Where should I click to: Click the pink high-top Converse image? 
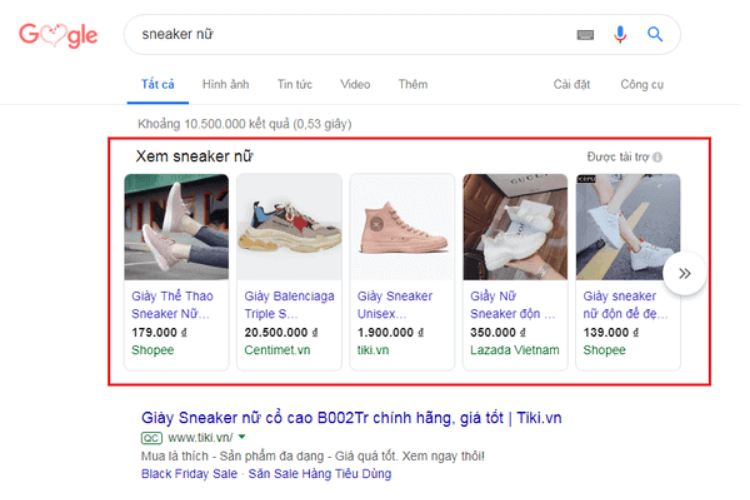tap(402, 227)
